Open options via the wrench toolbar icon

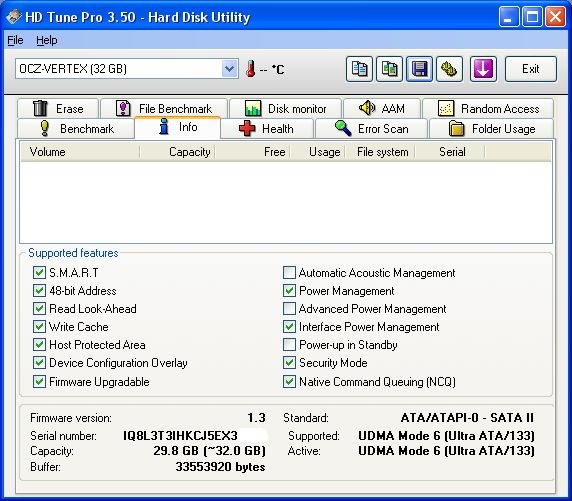(x=449, y=69)
